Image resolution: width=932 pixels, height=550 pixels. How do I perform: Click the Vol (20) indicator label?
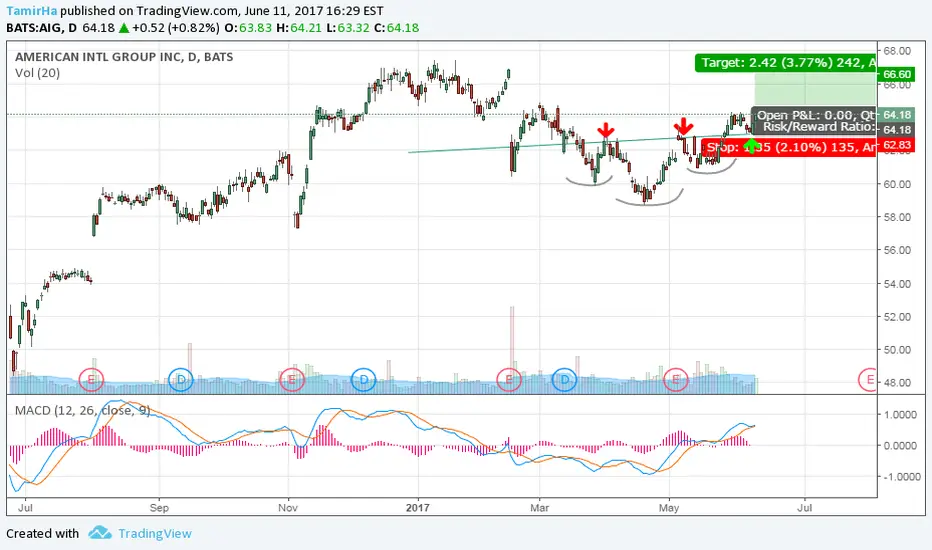pyautogui.click(x=37, y=73)
